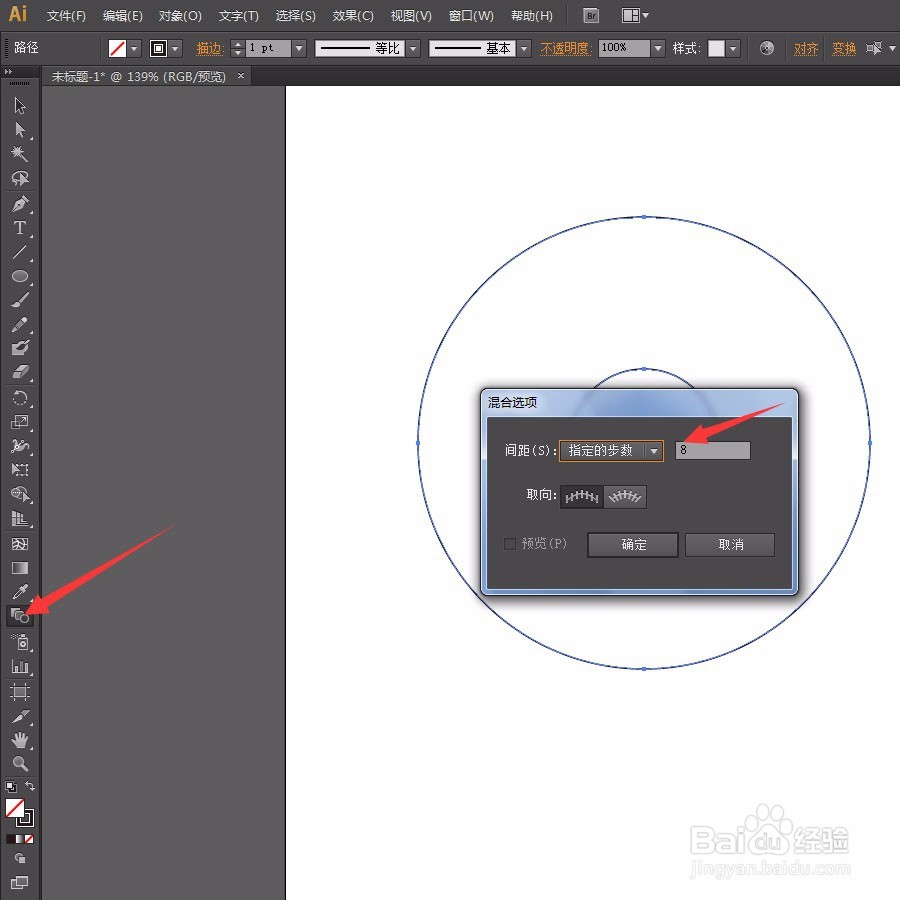Open the 不透明度 opacity dropdown
This screenshot has height=900, width=900.
(657, 47)
